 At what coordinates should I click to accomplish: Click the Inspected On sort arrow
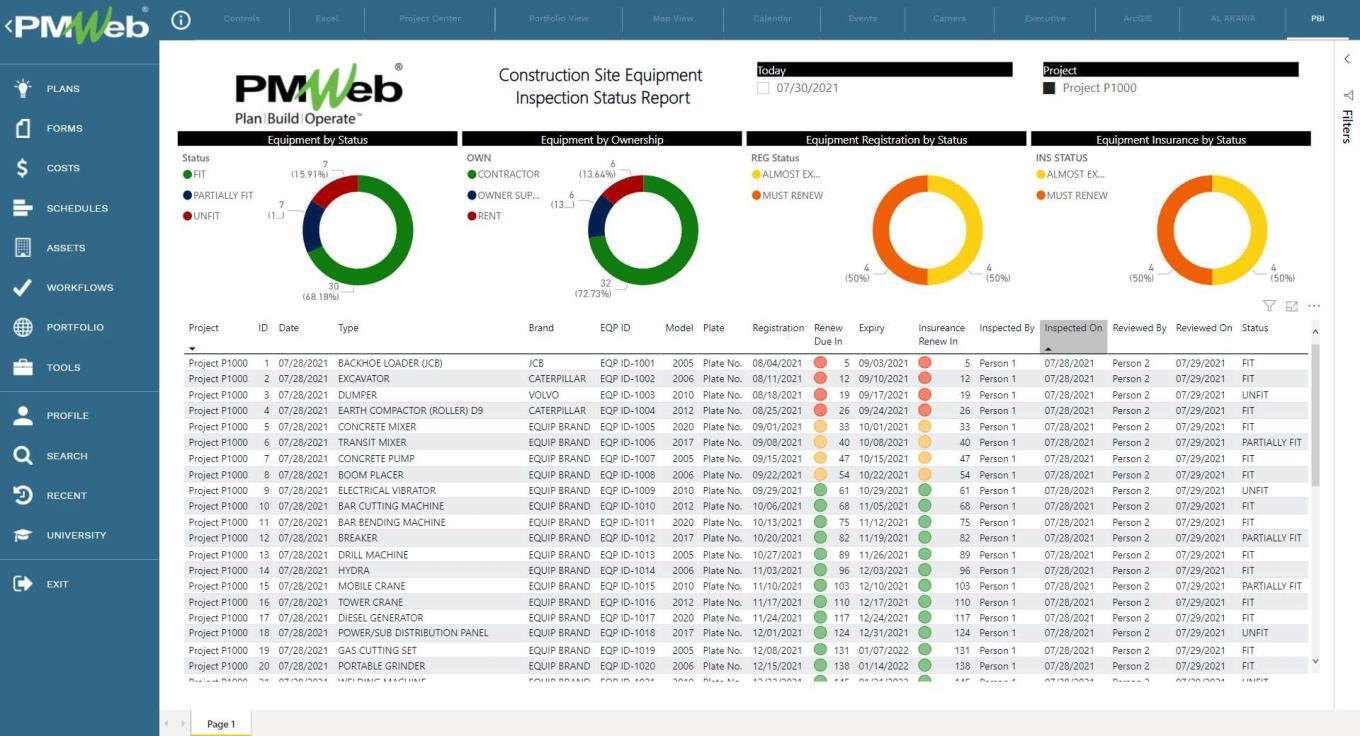(x=1048, y=349)
